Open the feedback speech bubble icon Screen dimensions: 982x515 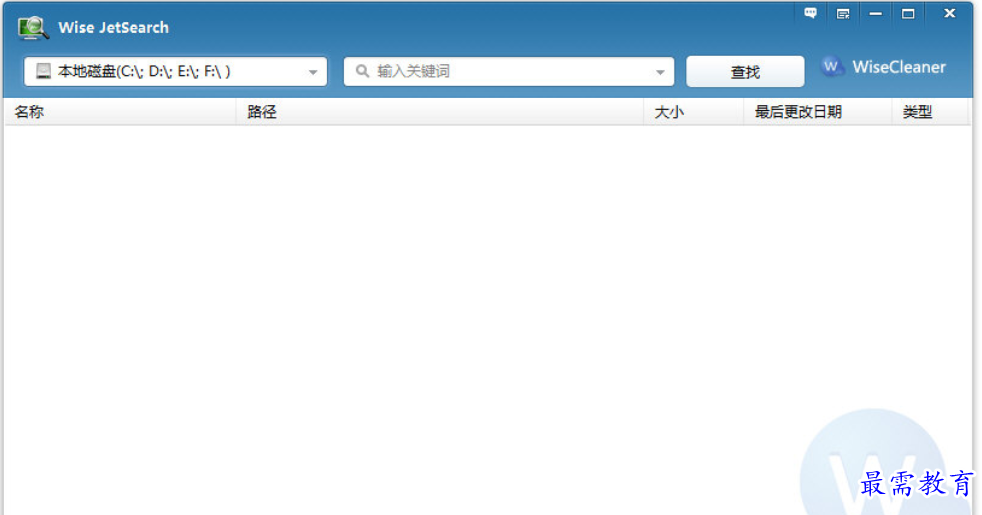[x=810, y=13]
